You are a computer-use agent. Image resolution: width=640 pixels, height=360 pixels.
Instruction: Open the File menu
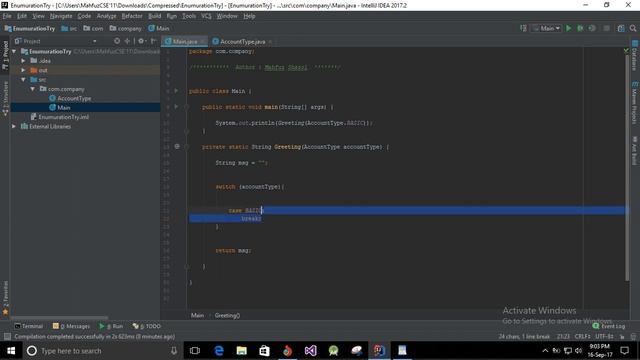7,16
